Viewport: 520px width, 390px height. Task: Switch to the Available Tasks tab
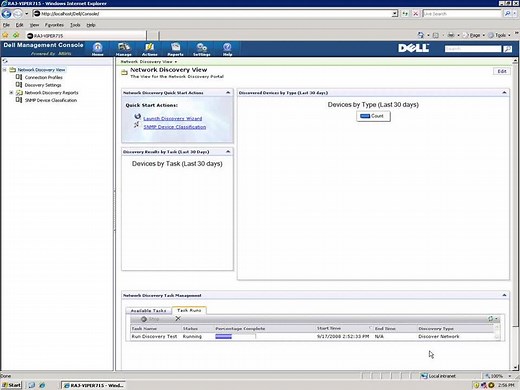pos(148,310)
